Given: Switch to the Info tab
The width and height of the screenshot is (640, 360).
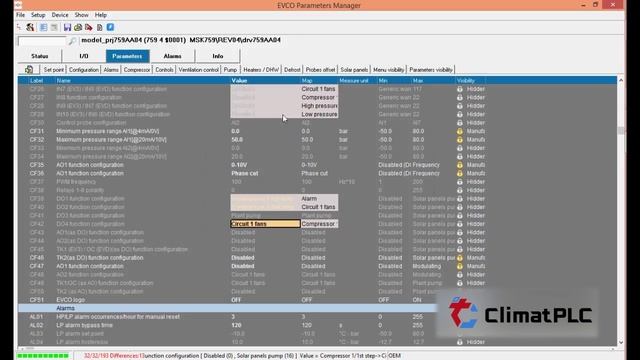Looking at the screenshot, I should point(218,56).
